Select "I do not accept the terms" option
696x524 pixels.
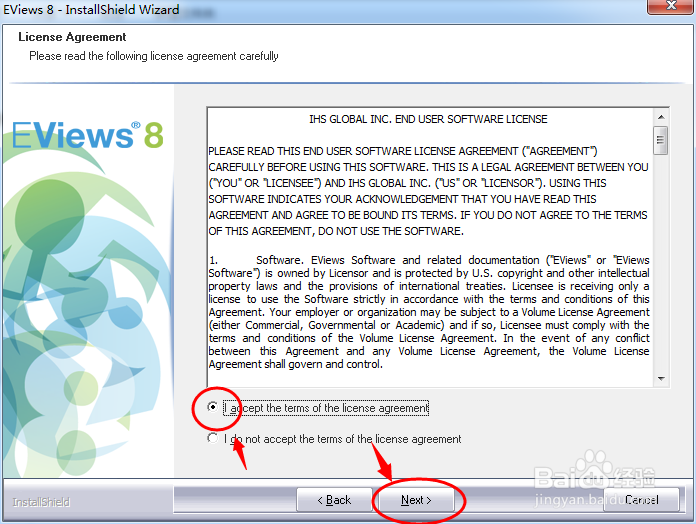tap(213, 438)
